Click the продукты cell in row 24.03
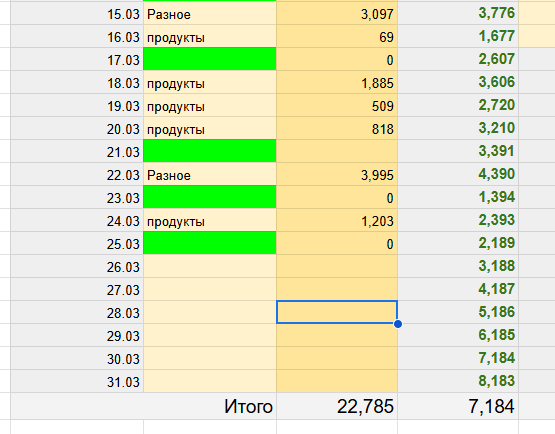 coord(210,221)
